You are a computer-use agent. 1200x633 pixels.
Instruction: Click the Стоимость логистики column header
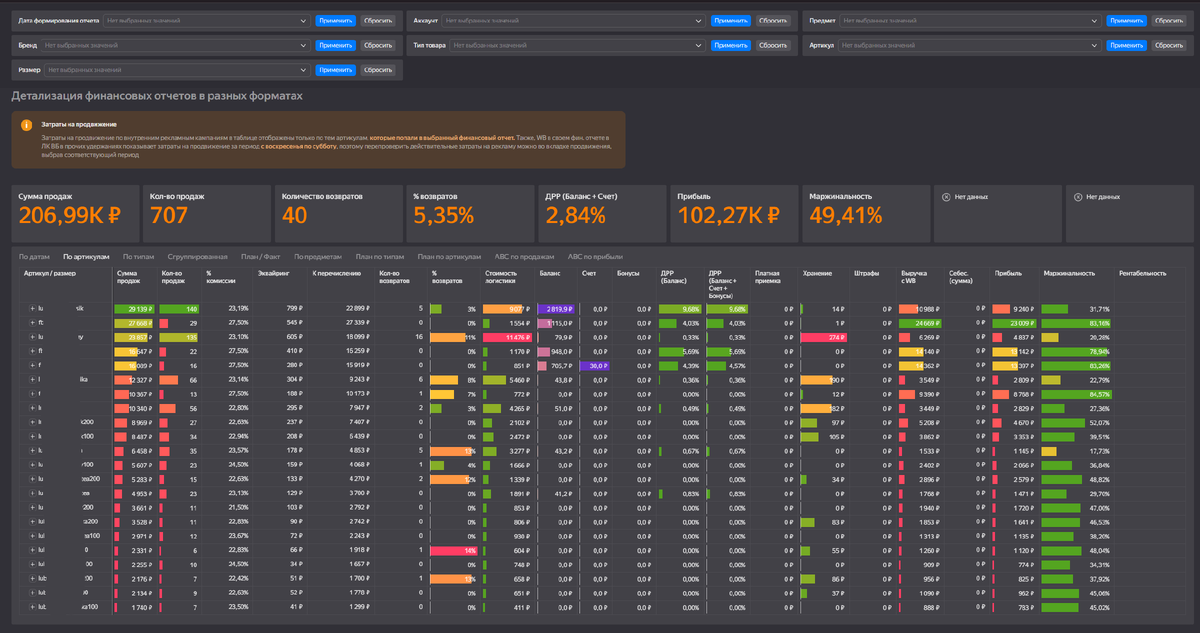pyautogui.click(x=503, y=276)
